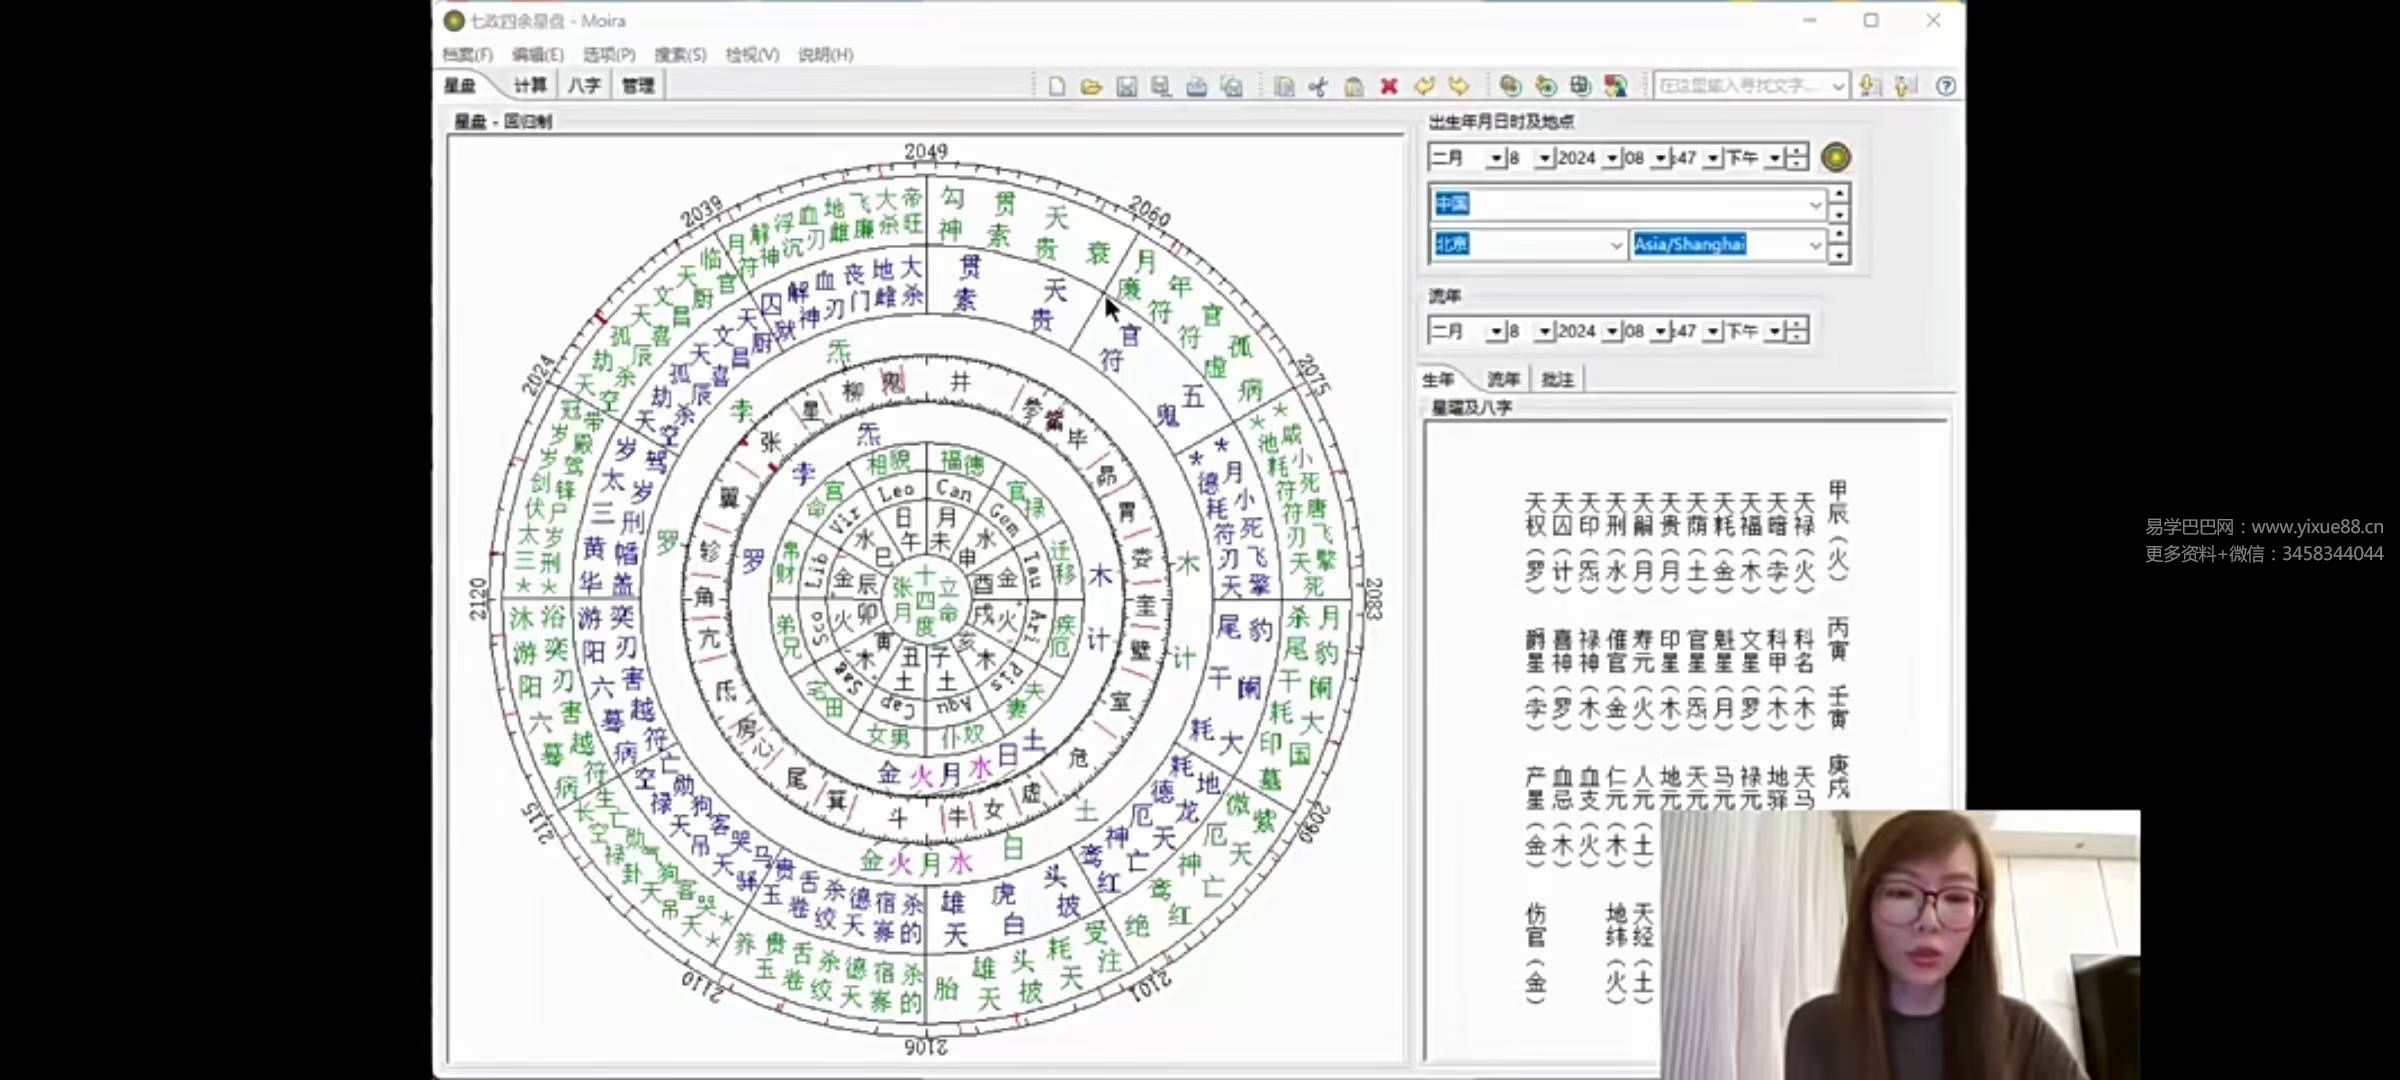Open the Asia/Shanghai time zone dropdown
The width and height of the screenshot is (2400, 1080).
tap(1815, 245)
